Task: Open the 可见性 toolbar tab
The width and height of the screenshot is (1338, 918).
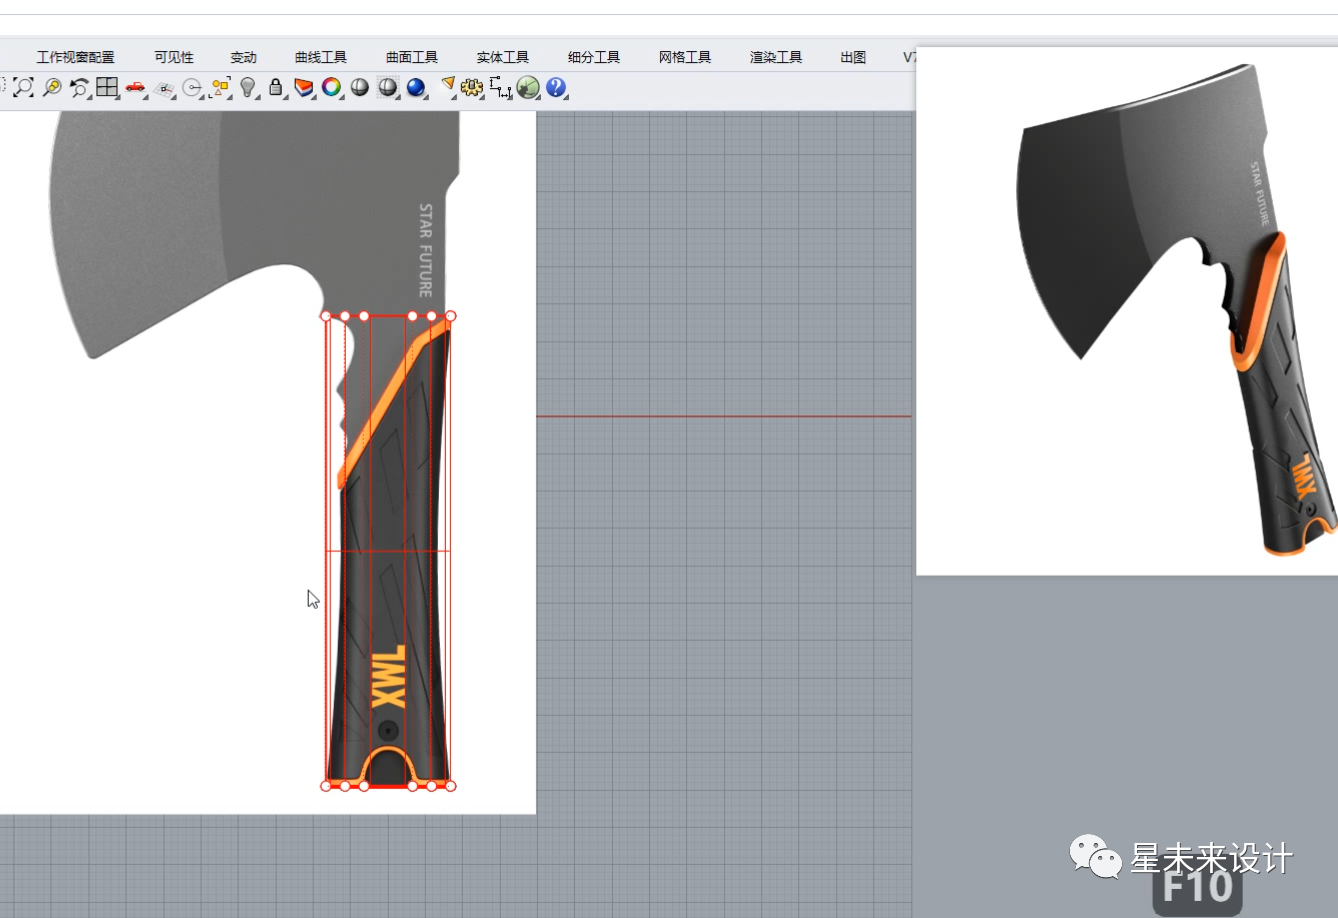Action: [x=174, y=57]
